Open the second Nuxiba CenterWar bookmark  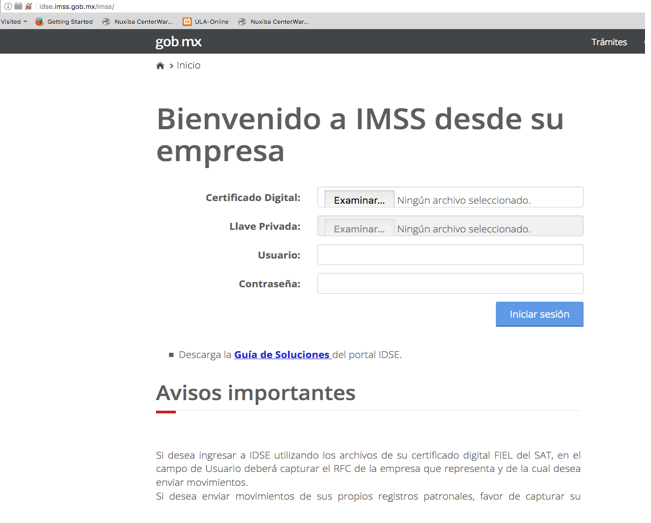click(x=273, y=22)
